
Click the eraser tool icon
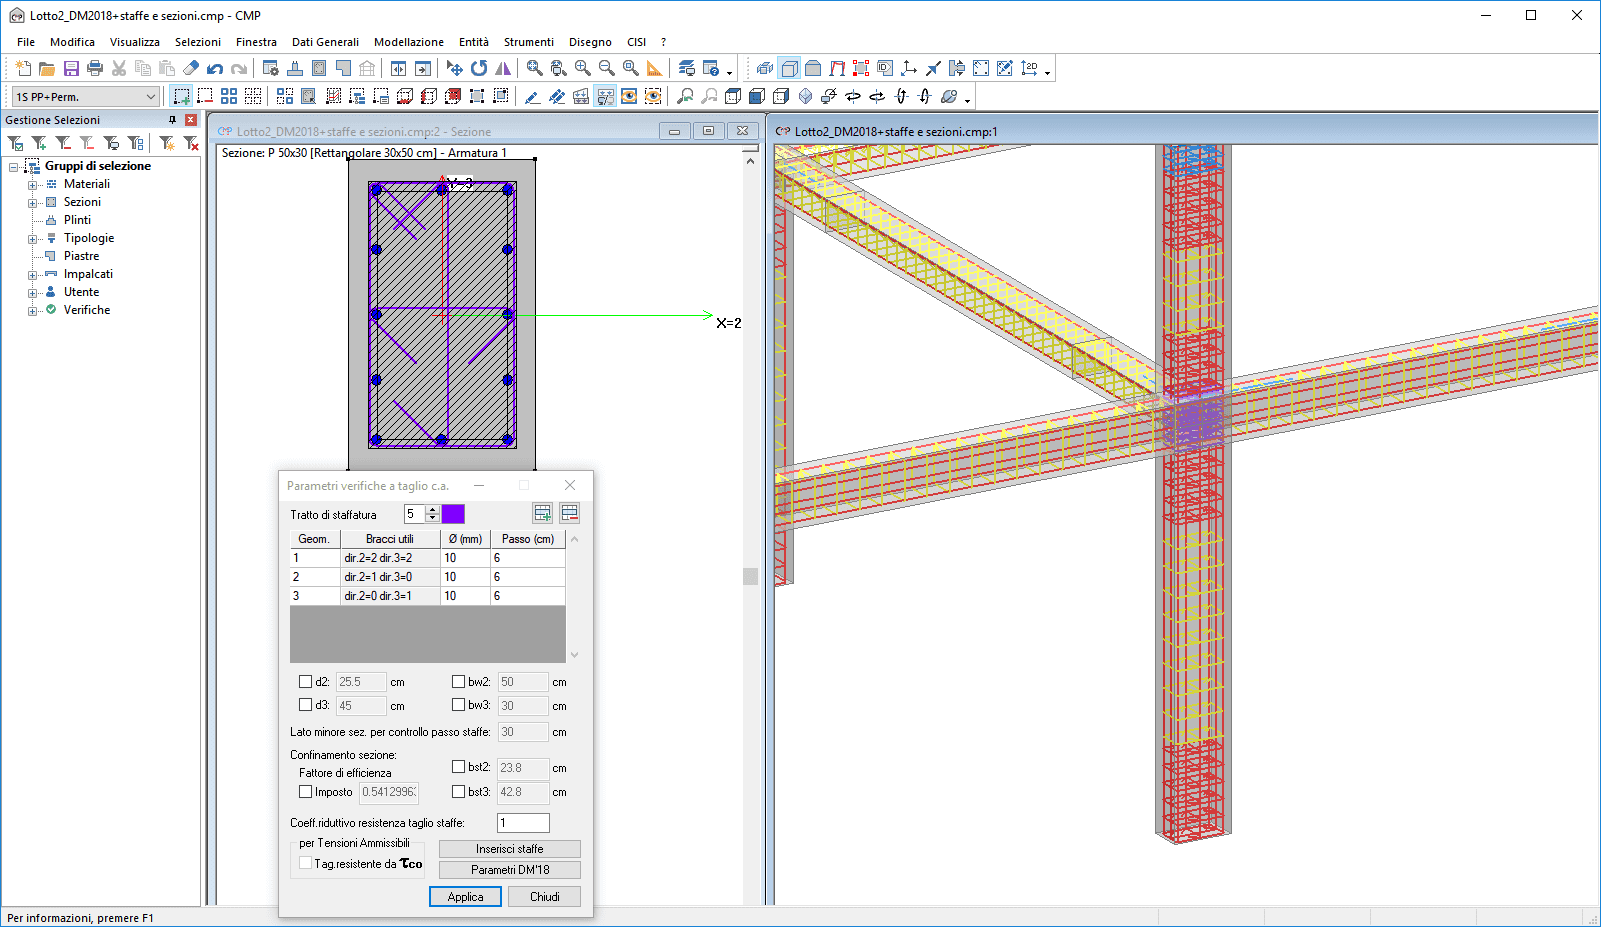point(191,69)
